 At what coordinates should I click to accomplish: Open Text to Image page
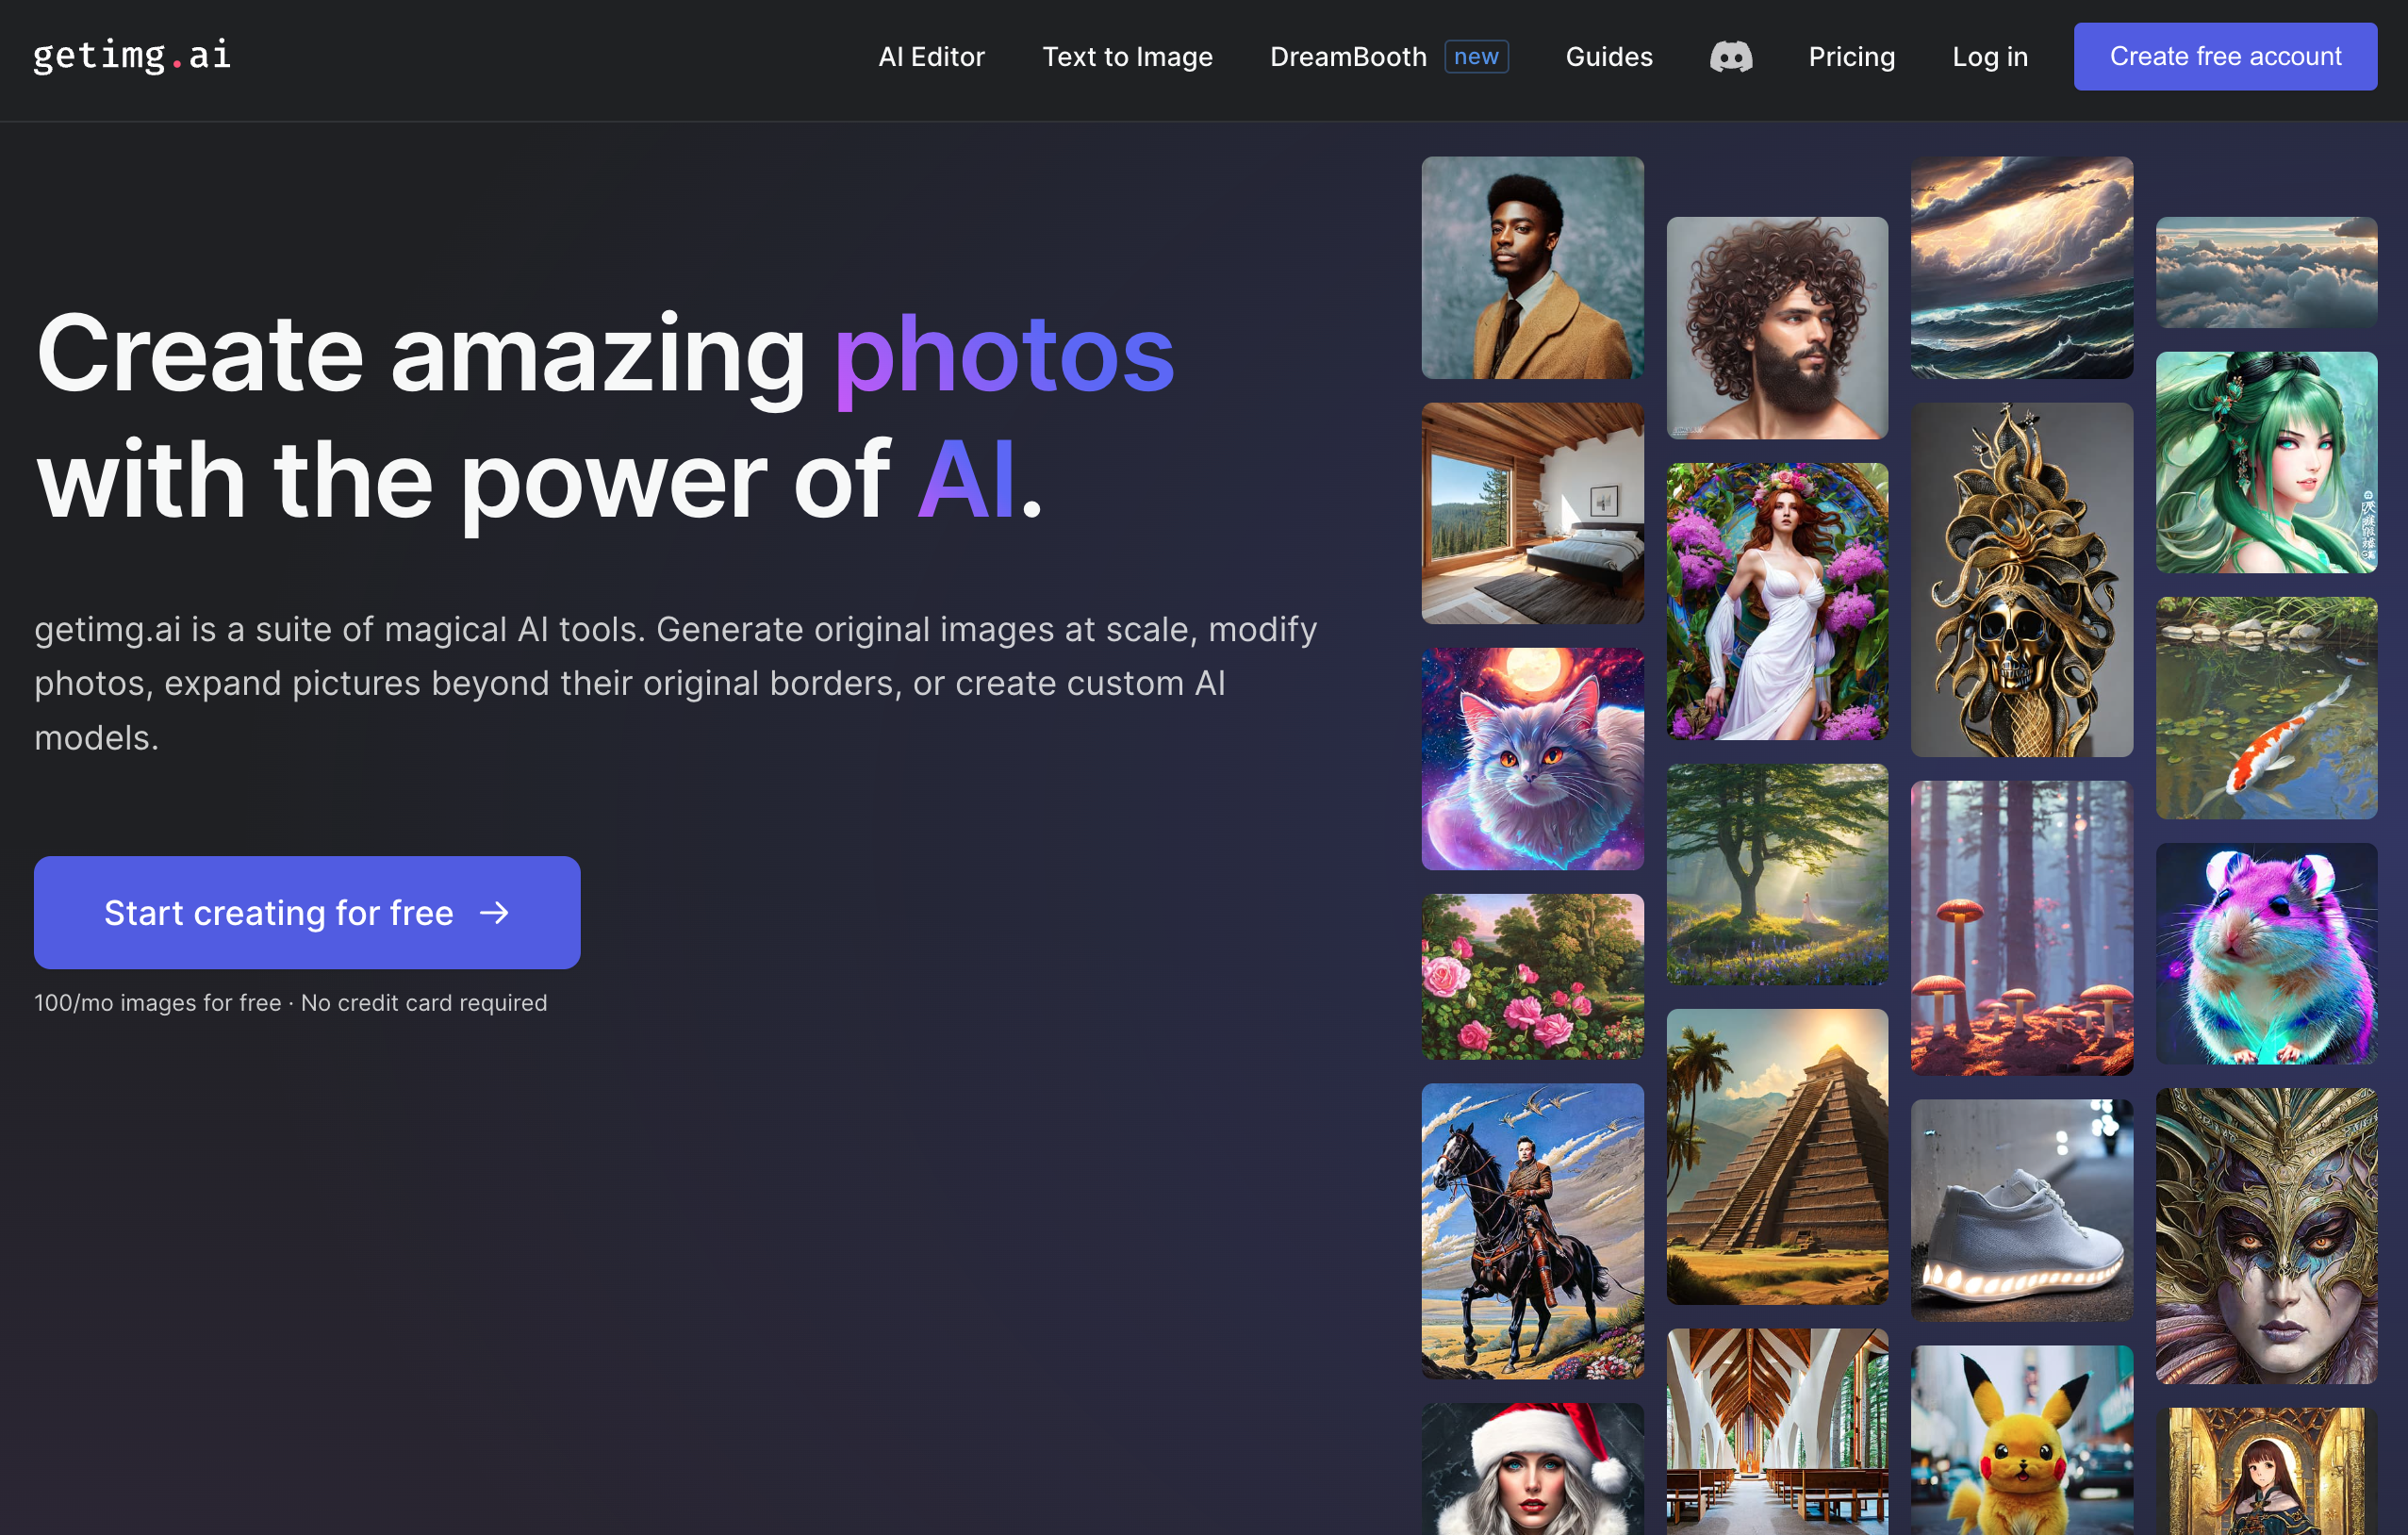pos(1127,57)
